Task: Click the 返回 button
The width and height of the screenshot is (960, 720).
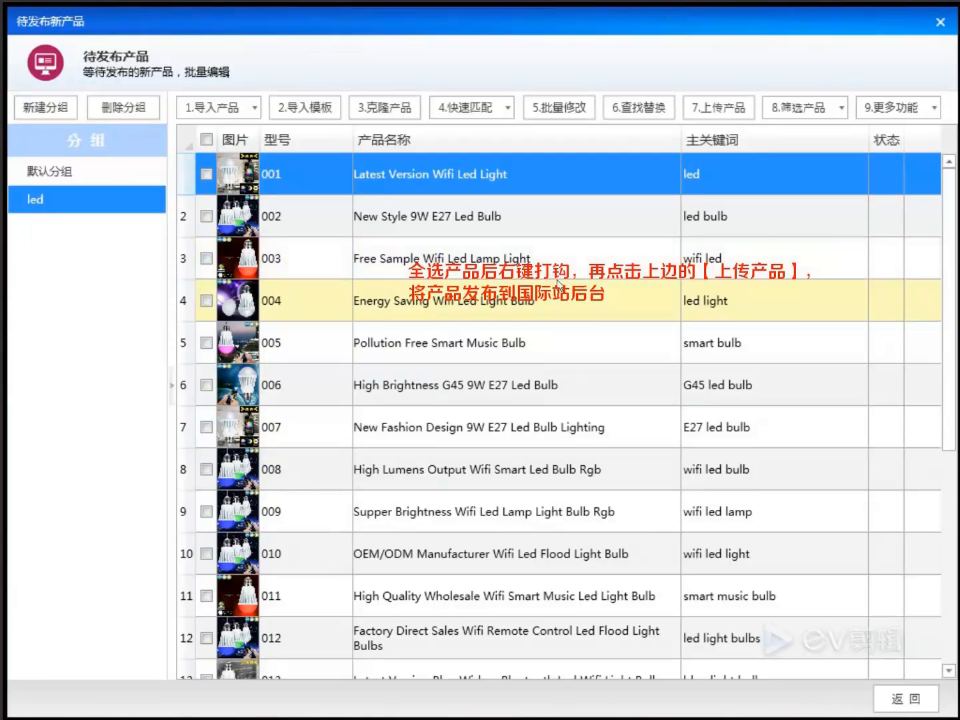Action: pyautogui.click(x=906, y=699)
